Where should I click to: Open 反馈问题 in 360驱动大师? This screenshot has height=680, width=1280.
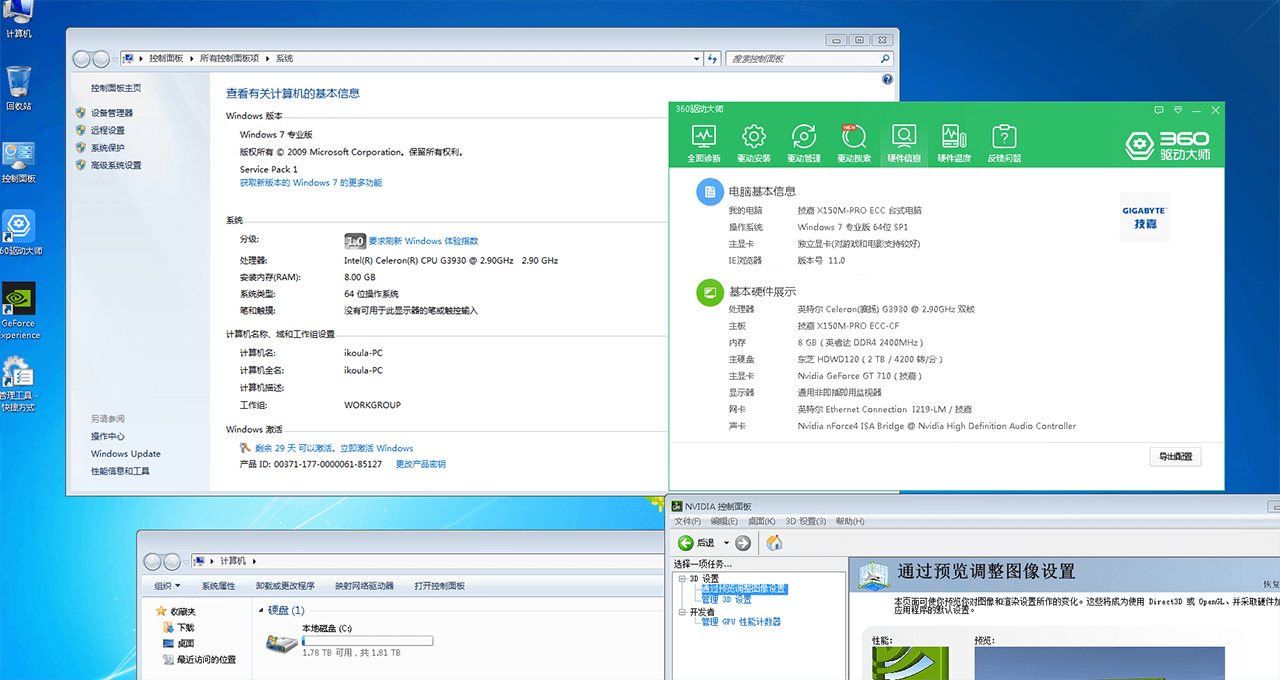1004,144
